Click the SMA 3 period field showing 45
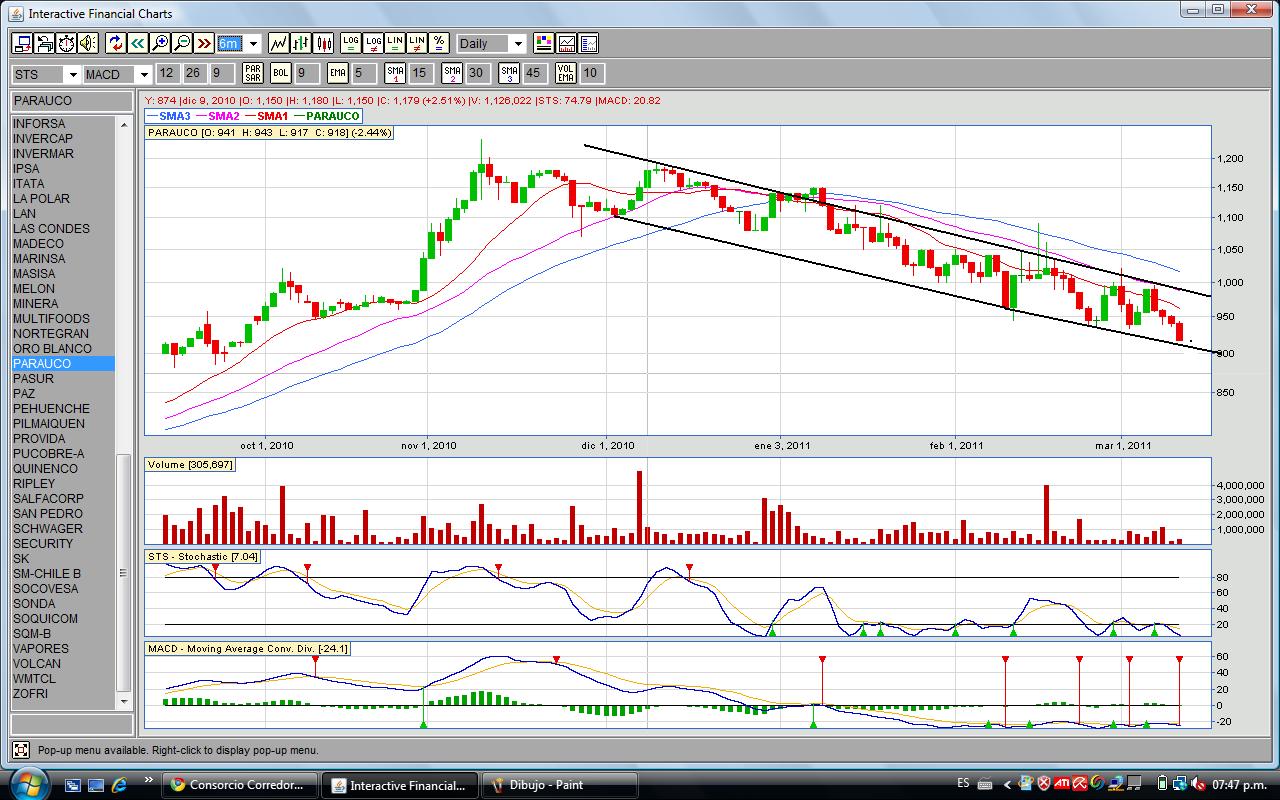 click(534, 73)
